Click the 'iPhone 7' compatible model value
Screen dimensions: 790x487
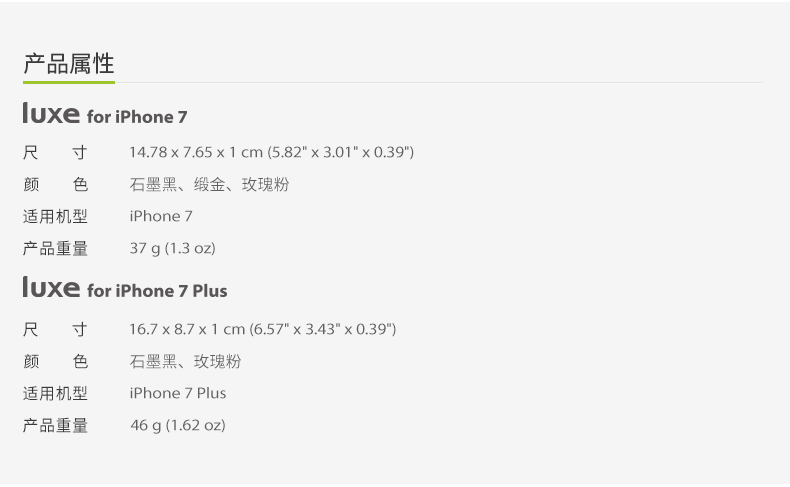point(161,216)
